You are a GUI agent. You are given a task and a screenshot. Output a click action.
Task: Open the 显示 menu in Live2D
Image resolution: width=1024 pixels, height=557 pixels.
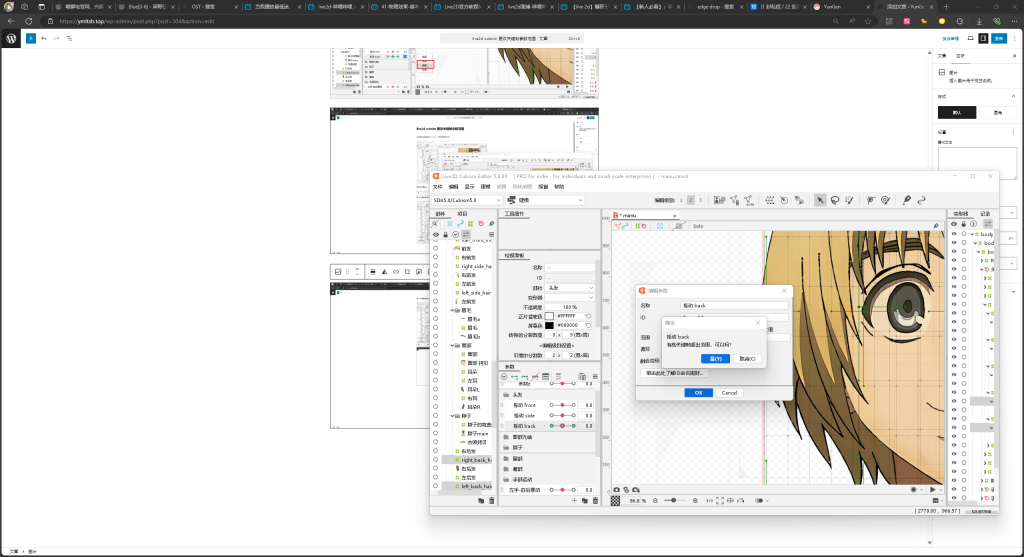click(469, 187)
